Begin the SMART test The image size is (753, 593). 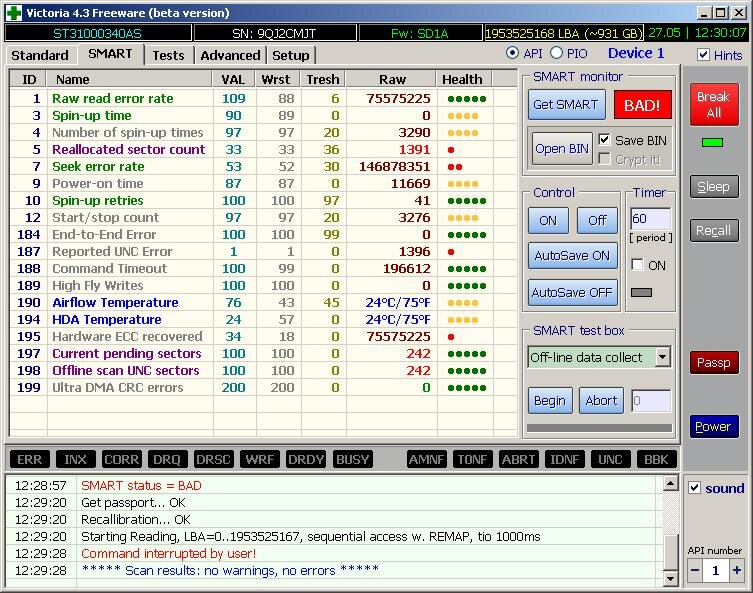pos(550,400)
